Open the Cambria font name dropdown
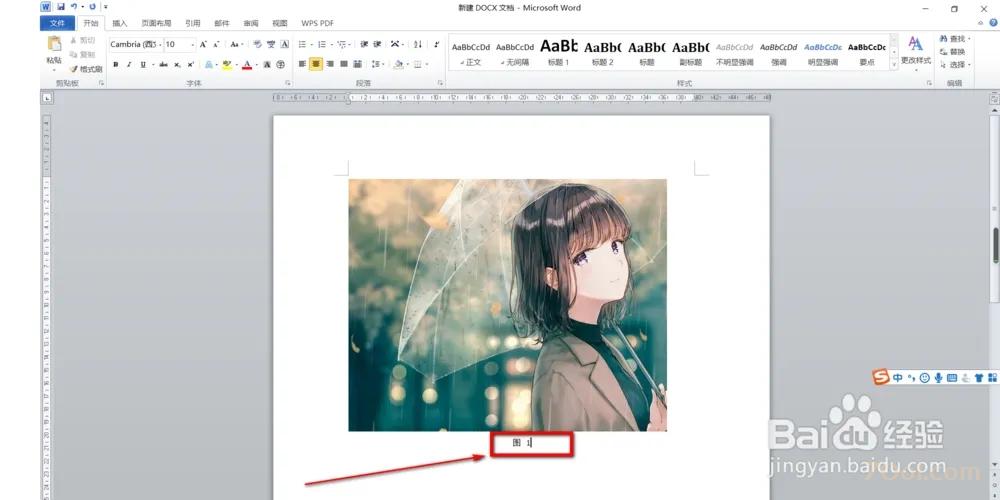The width and height of the screenshot is (1000, 500). pyautogui.click(x=160, y=45)
